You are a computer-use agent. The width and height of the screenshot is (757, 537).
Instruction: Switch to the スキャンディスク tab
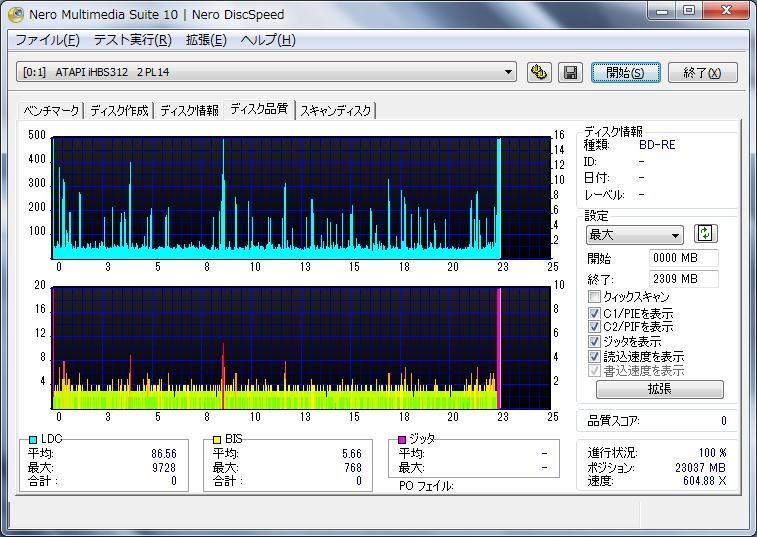pyautogui.click(x=336, y=111)
